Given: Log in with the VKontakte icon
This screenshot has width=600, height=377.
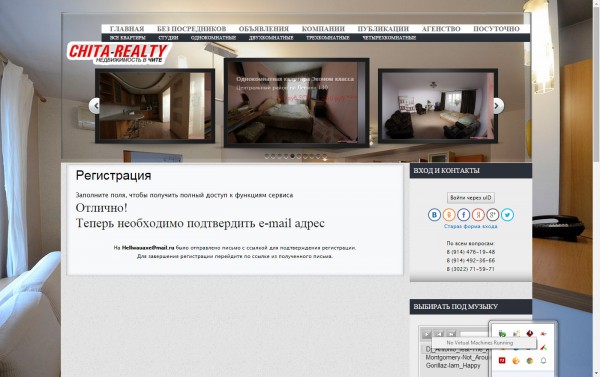Looking at the screenshot, I should (x=434, y=215).
